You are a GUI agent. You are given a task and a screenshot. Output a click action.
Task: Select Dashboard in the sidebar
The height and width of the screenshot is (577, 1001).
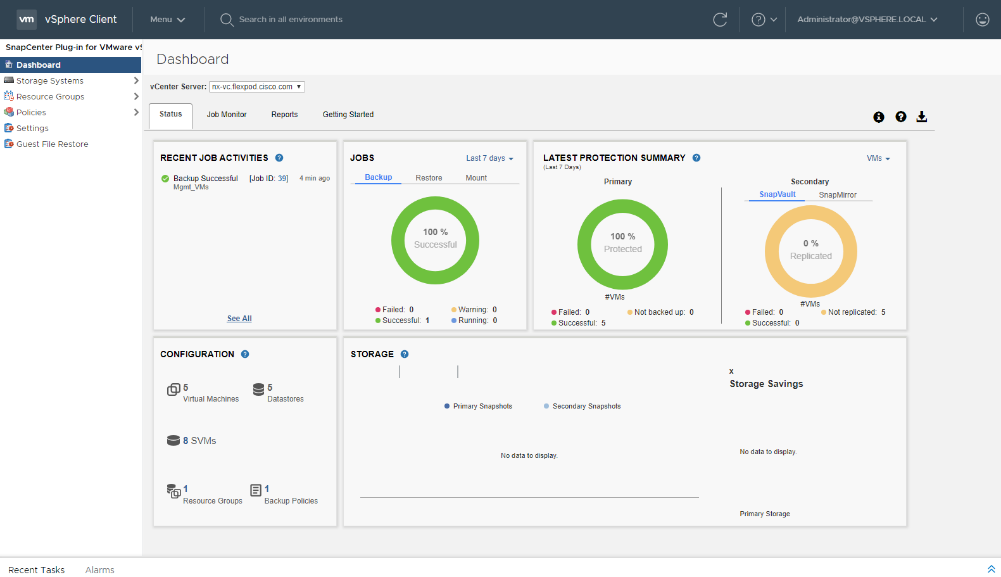coord(71,64)
